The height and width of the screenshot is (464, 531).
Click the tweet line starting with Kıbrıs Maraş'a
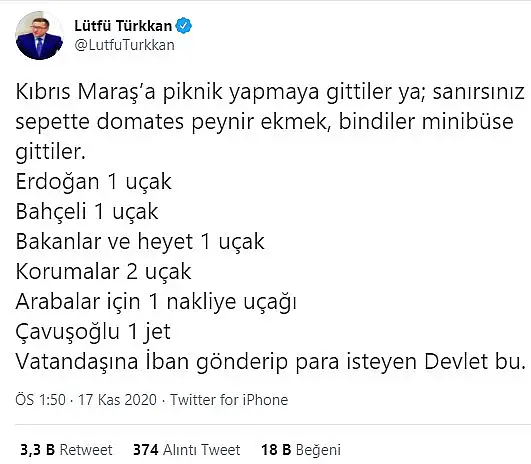tap(270, 92)
